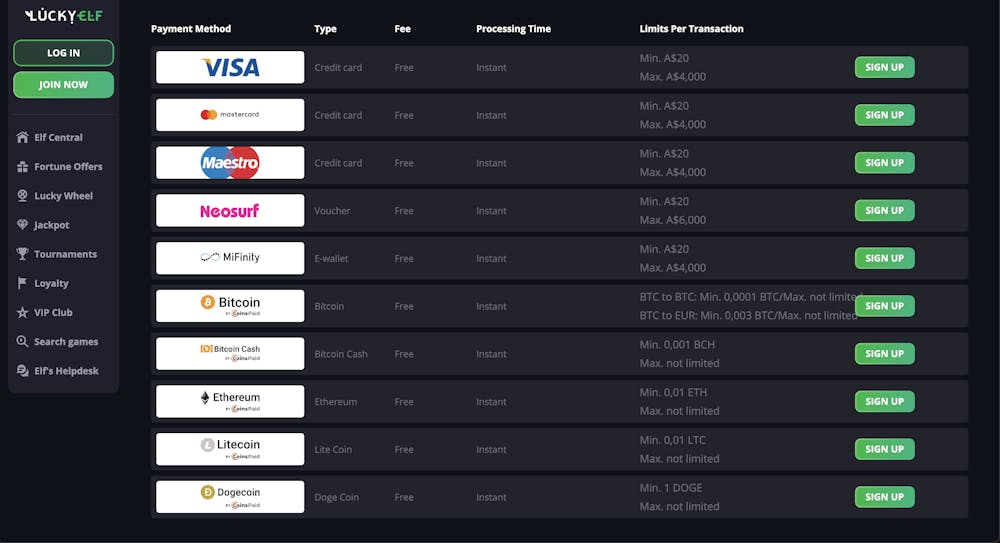This screenshot has height=543, width=1000.
Task: Sign up in the Dogecoin row
Action: pos(884,497)
